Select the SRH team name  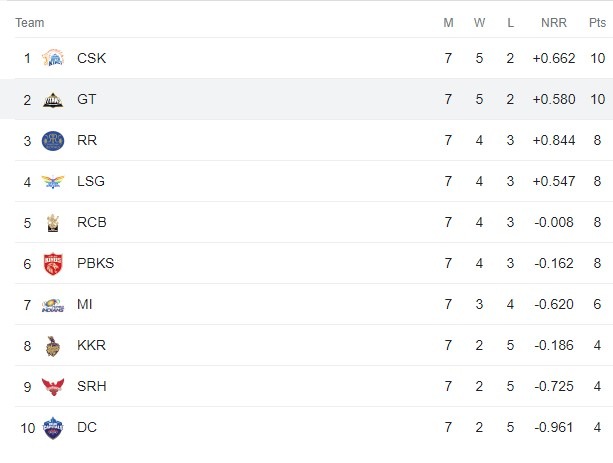[x=91, y=386]
